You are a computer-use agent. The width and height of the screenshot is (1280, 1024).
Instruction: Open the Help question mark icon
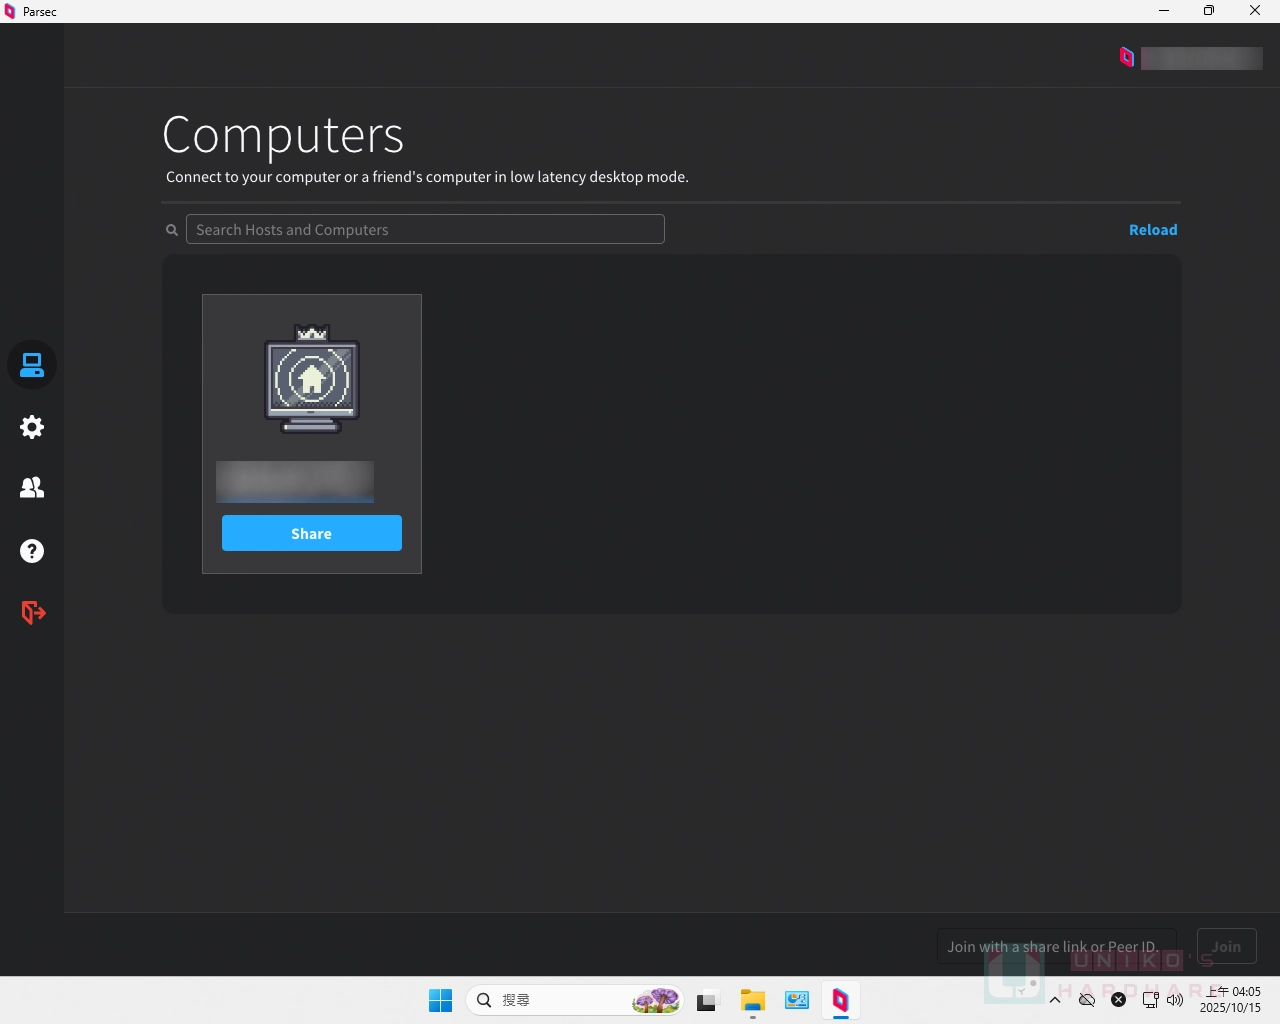(32, 551)
